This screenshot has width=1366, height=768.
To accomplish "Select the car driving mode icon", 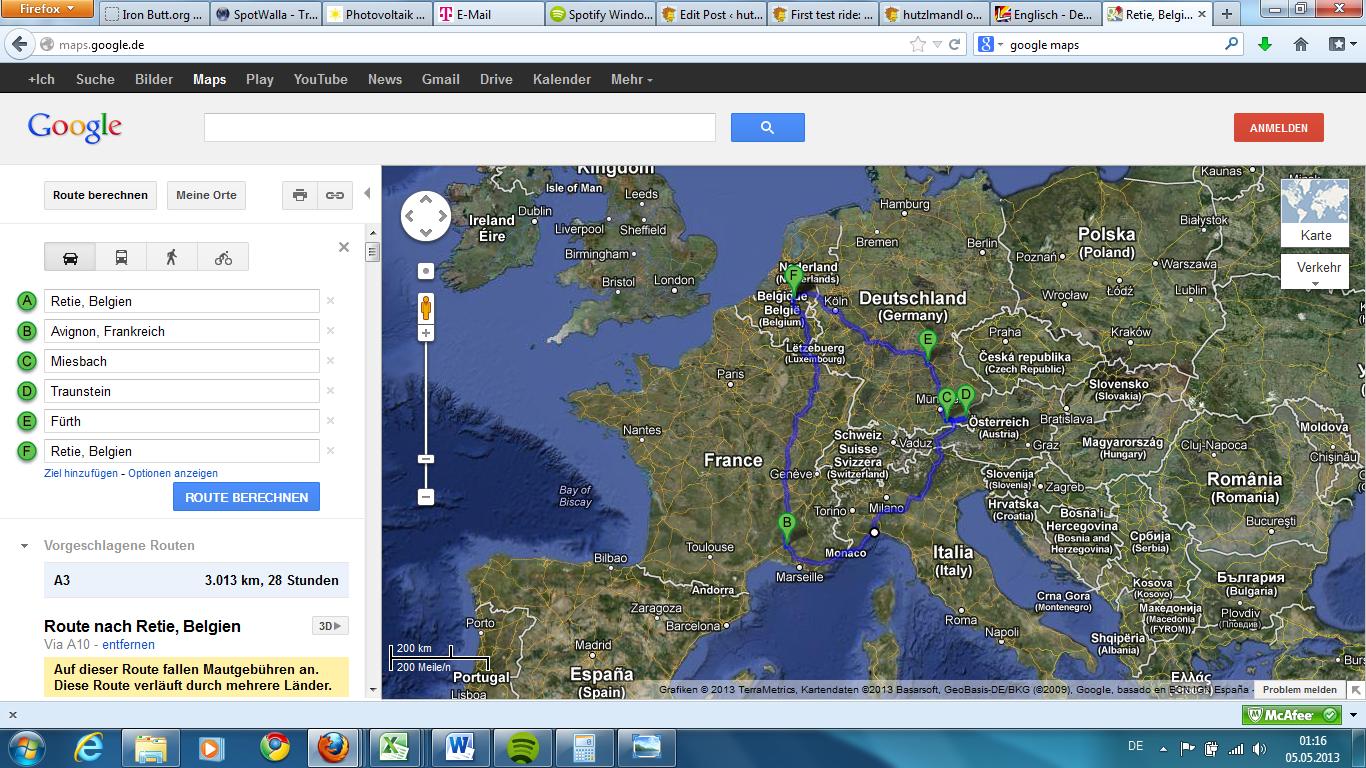I will point(70,257).
